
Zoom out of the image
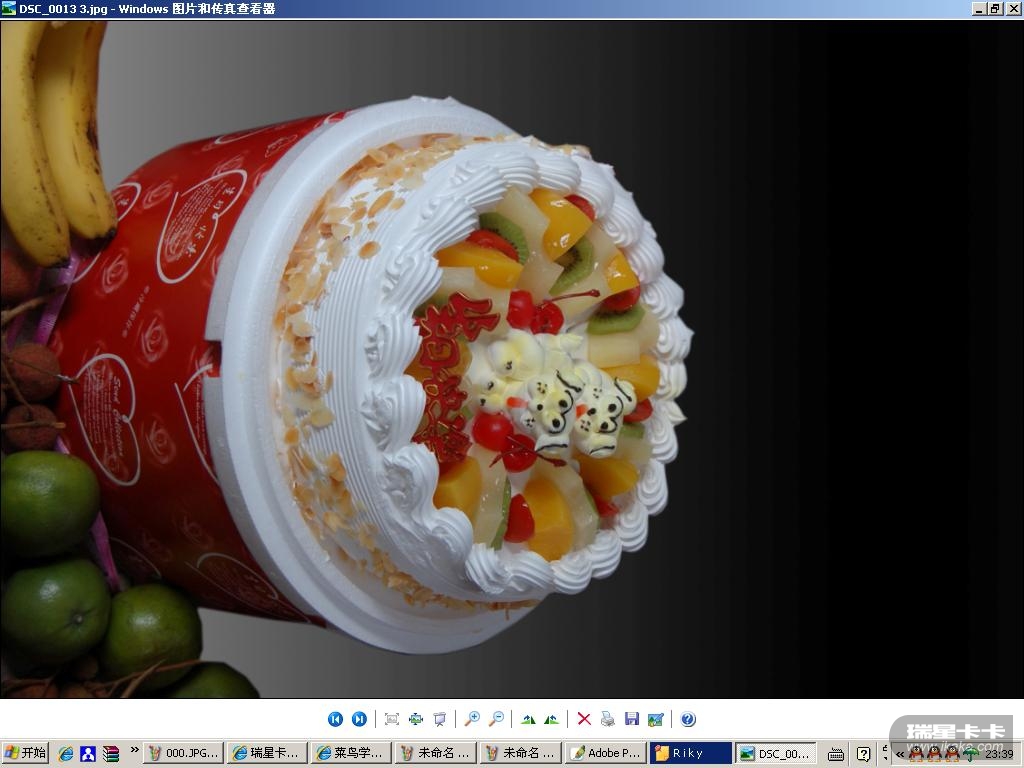496,719
